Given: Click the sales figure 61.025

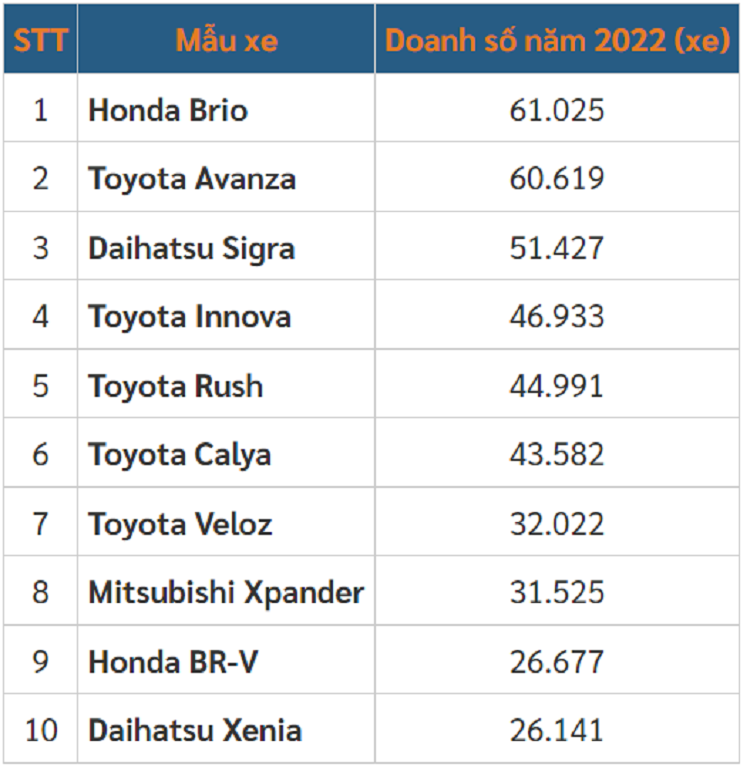Looking at the screenshot, I should (557, 109).
